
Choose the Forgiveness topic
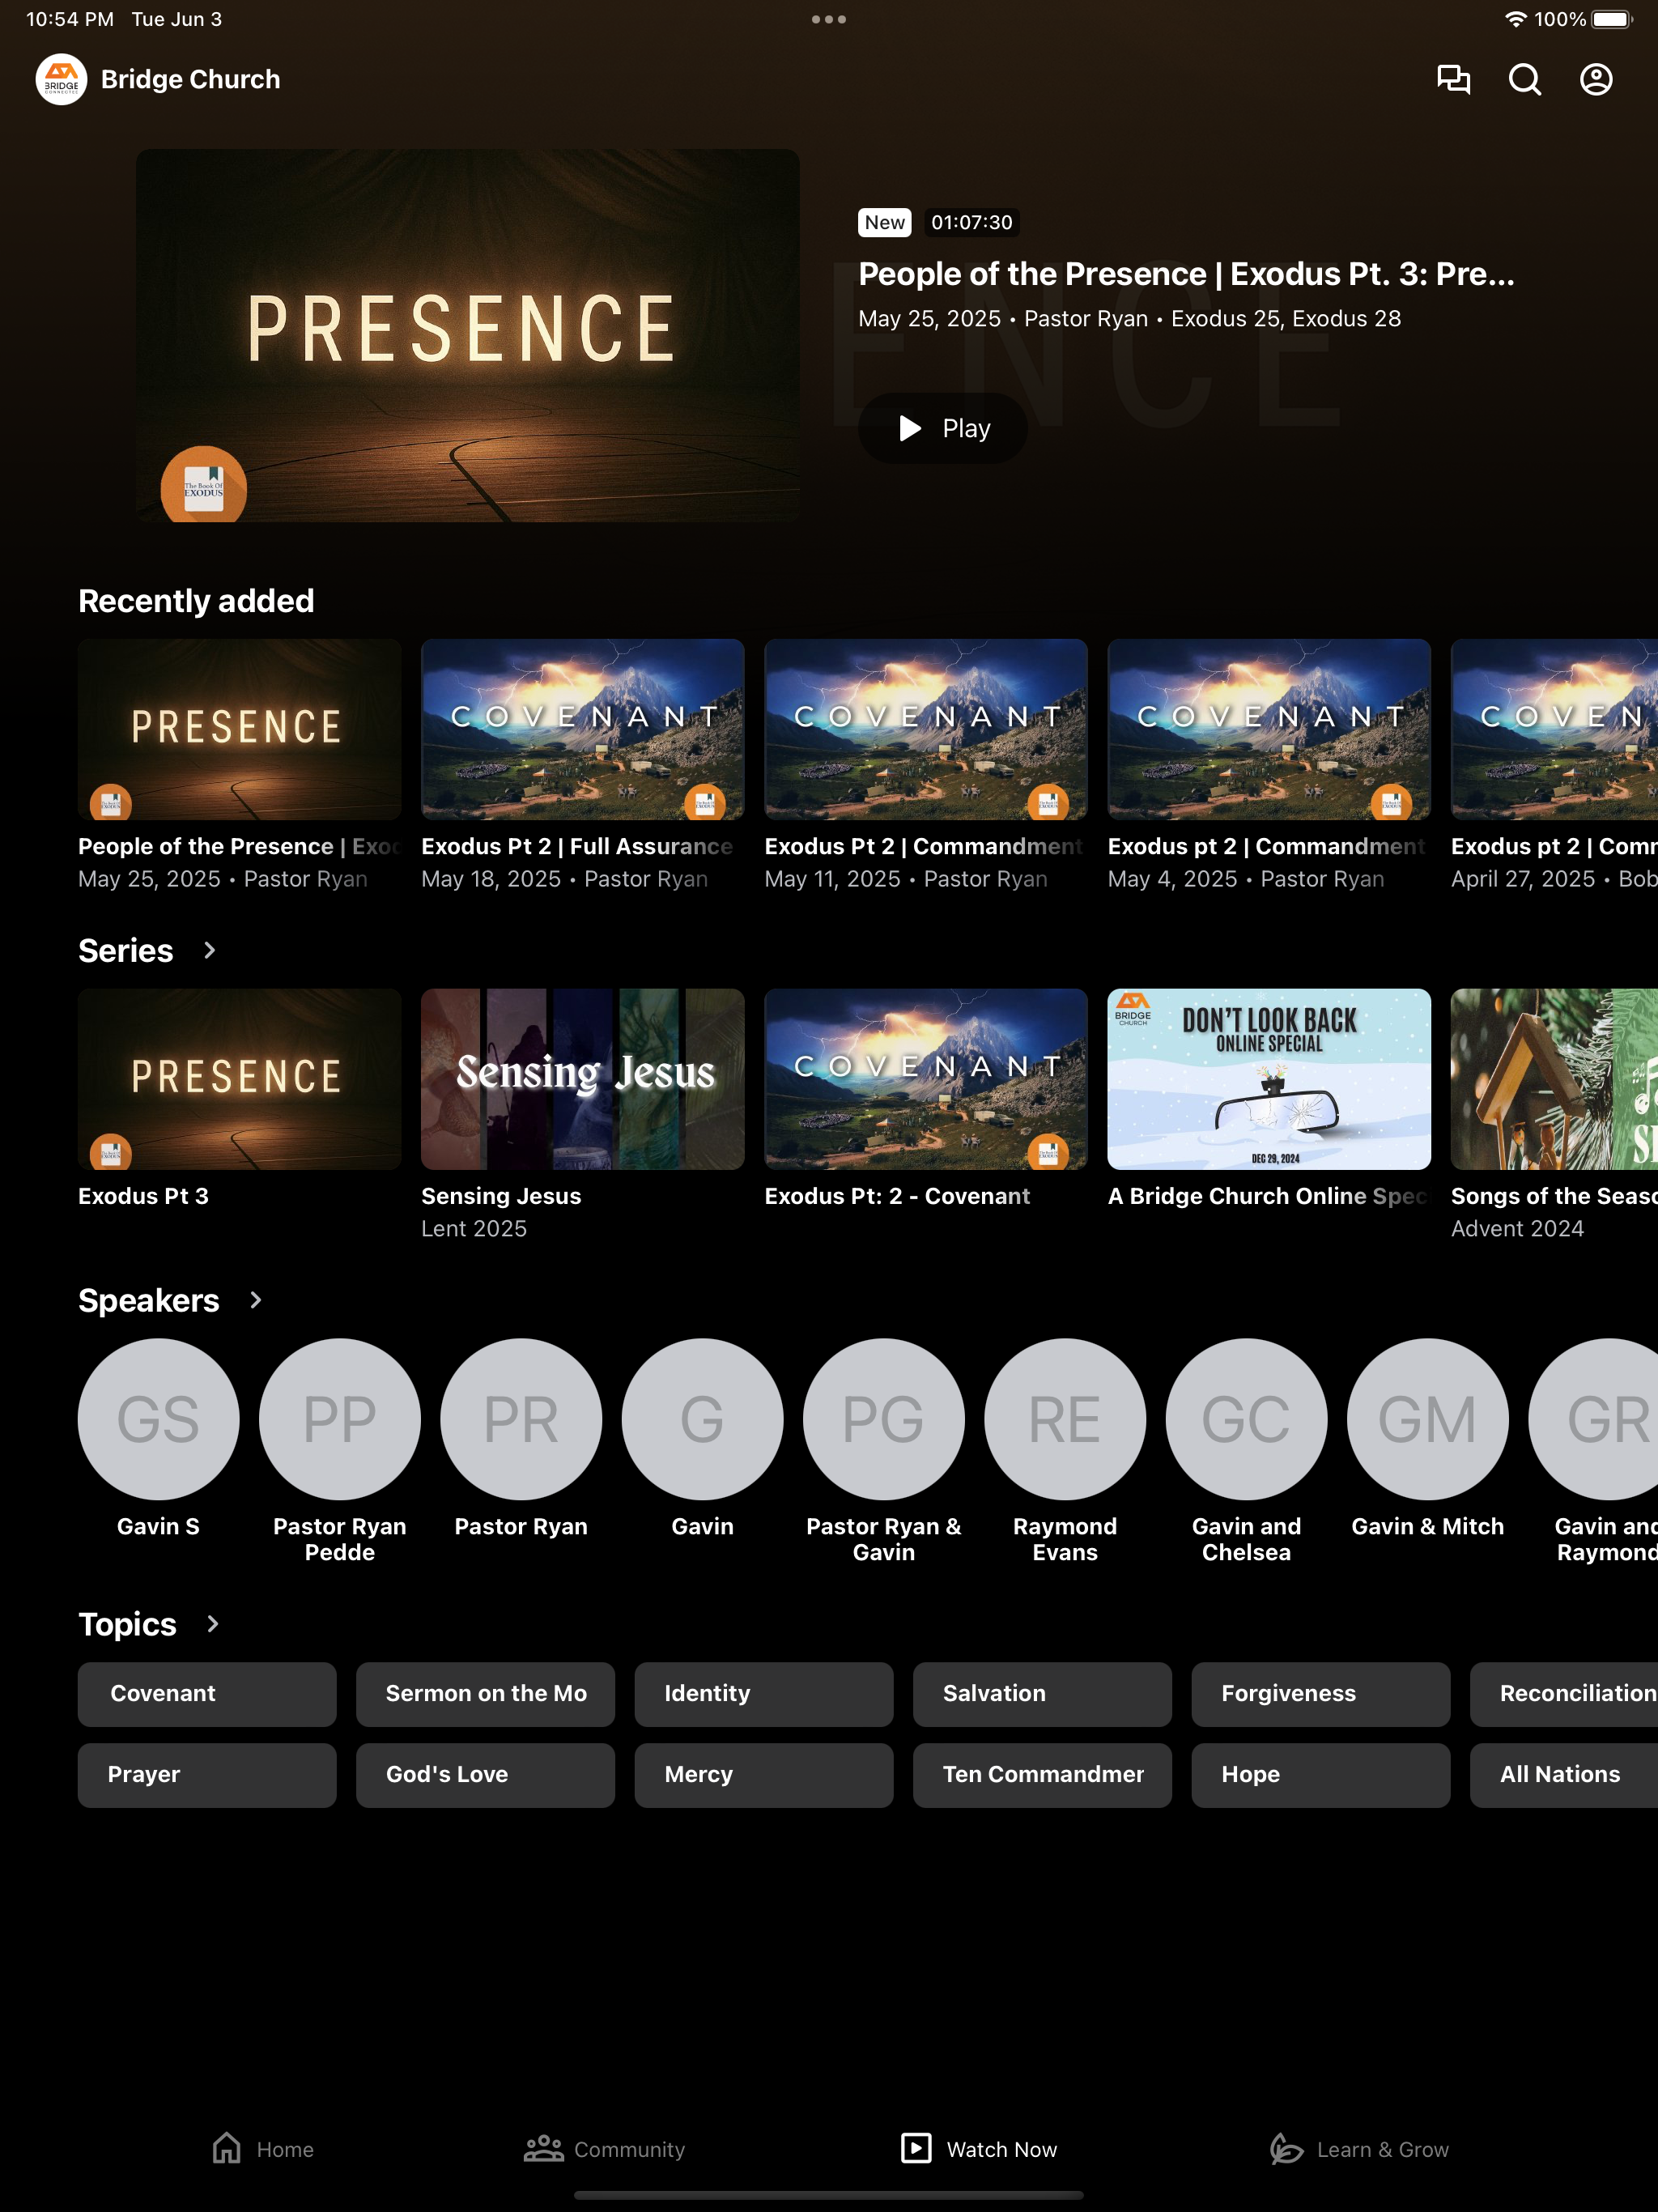click(1320, 1693)
